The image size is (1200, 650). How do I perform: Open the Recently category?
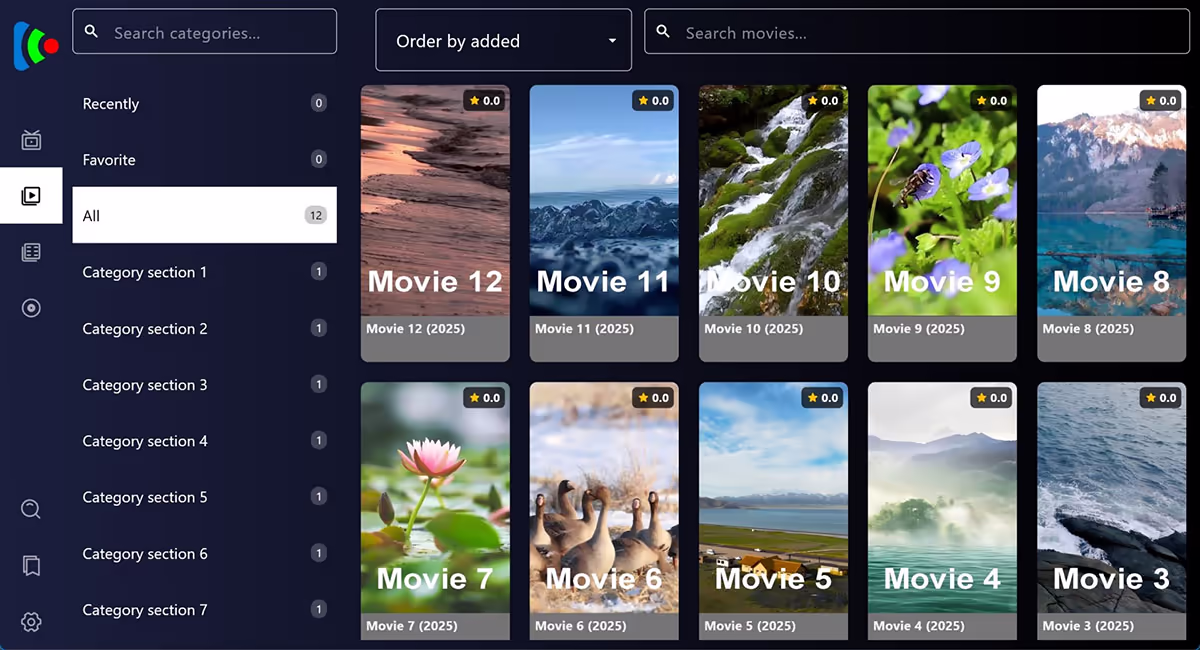pos(204,104)
